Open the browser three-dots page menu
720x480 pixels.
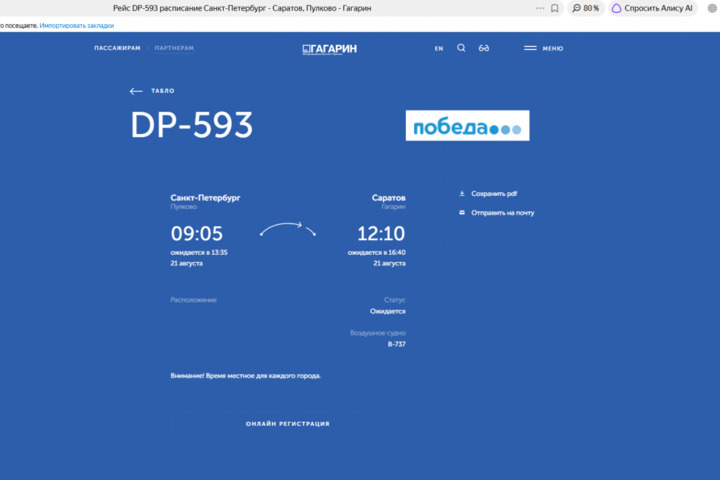(540, 8)
